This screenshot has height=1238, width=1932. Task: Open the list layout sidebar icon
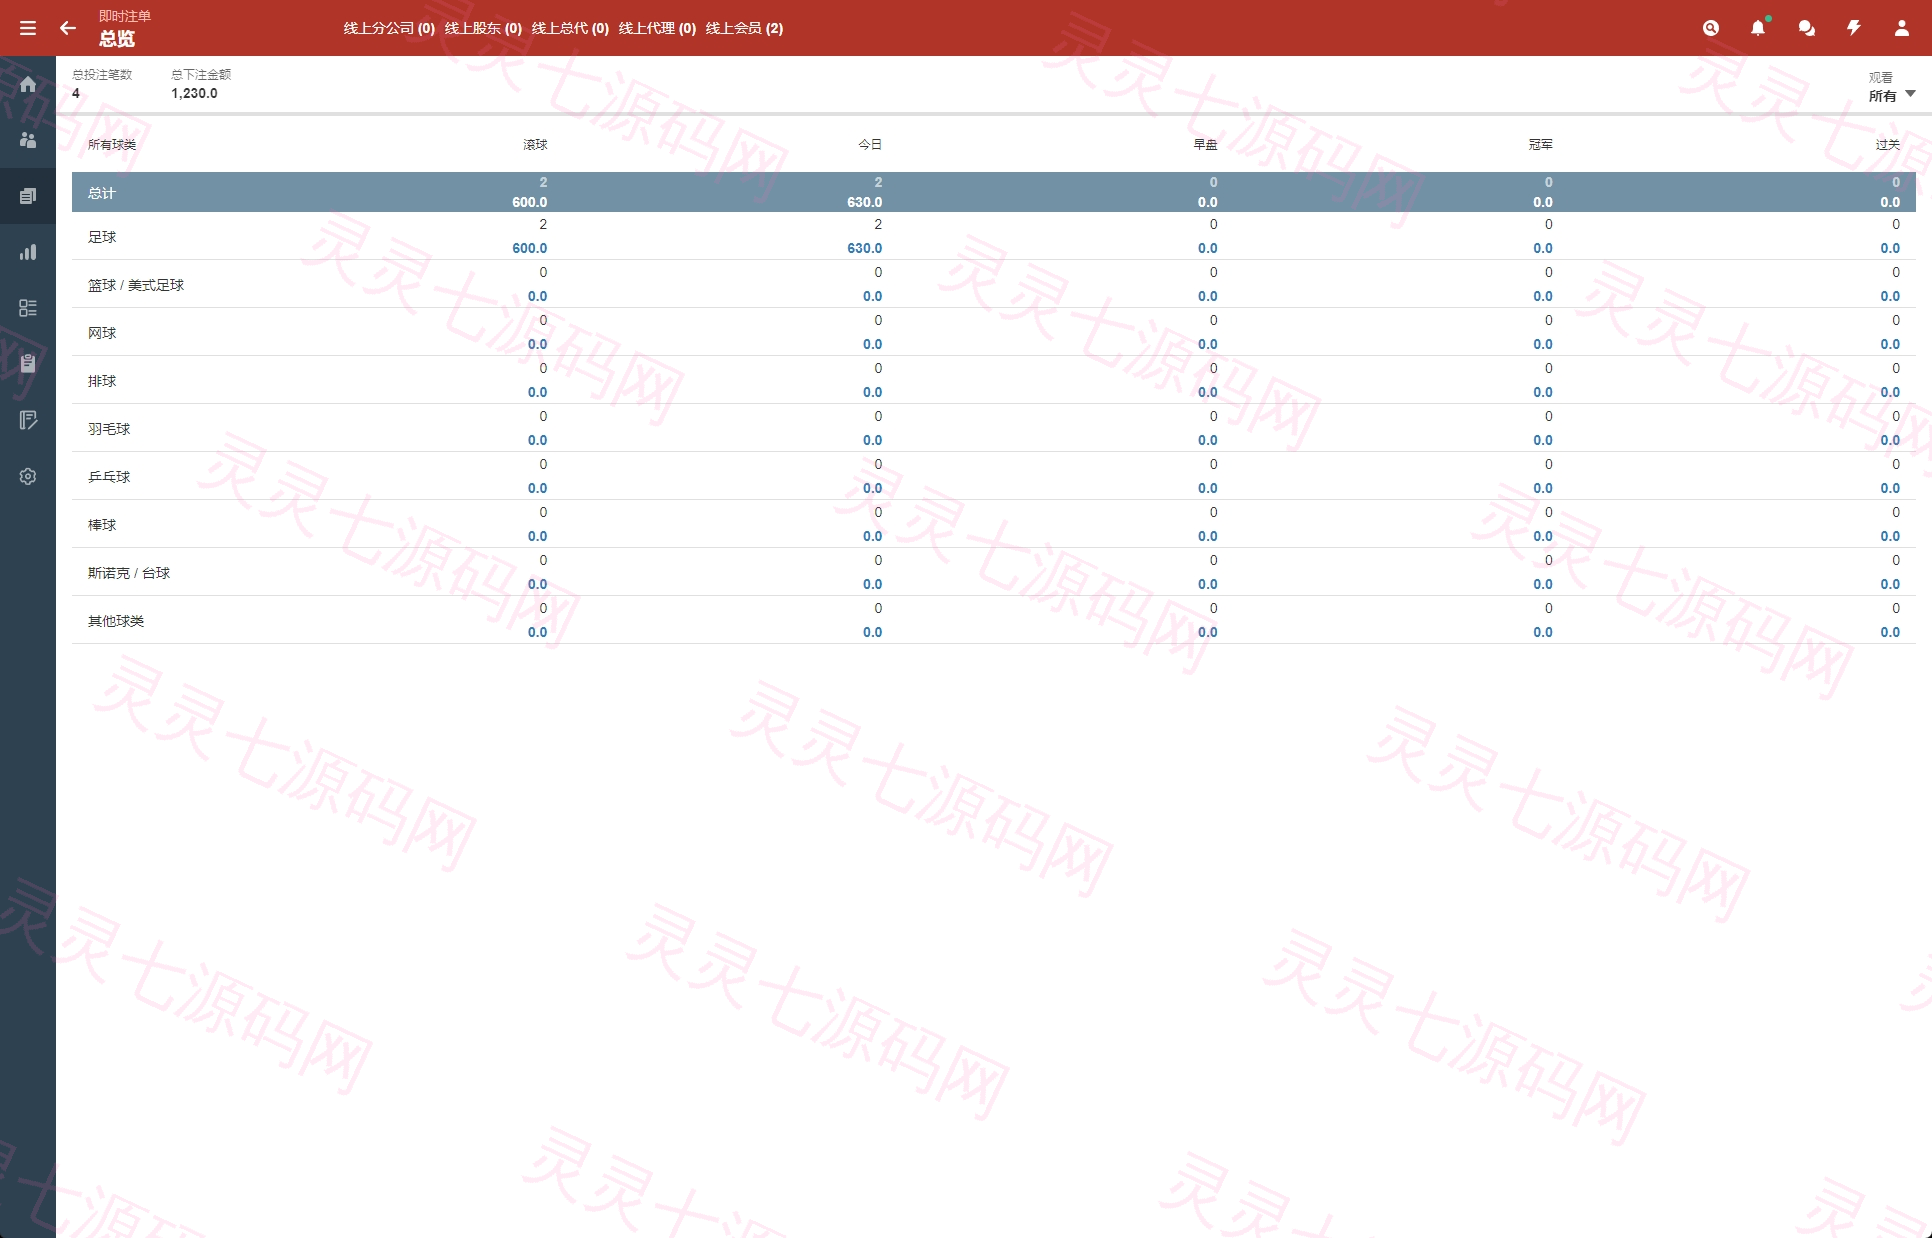tap(28, 308)
